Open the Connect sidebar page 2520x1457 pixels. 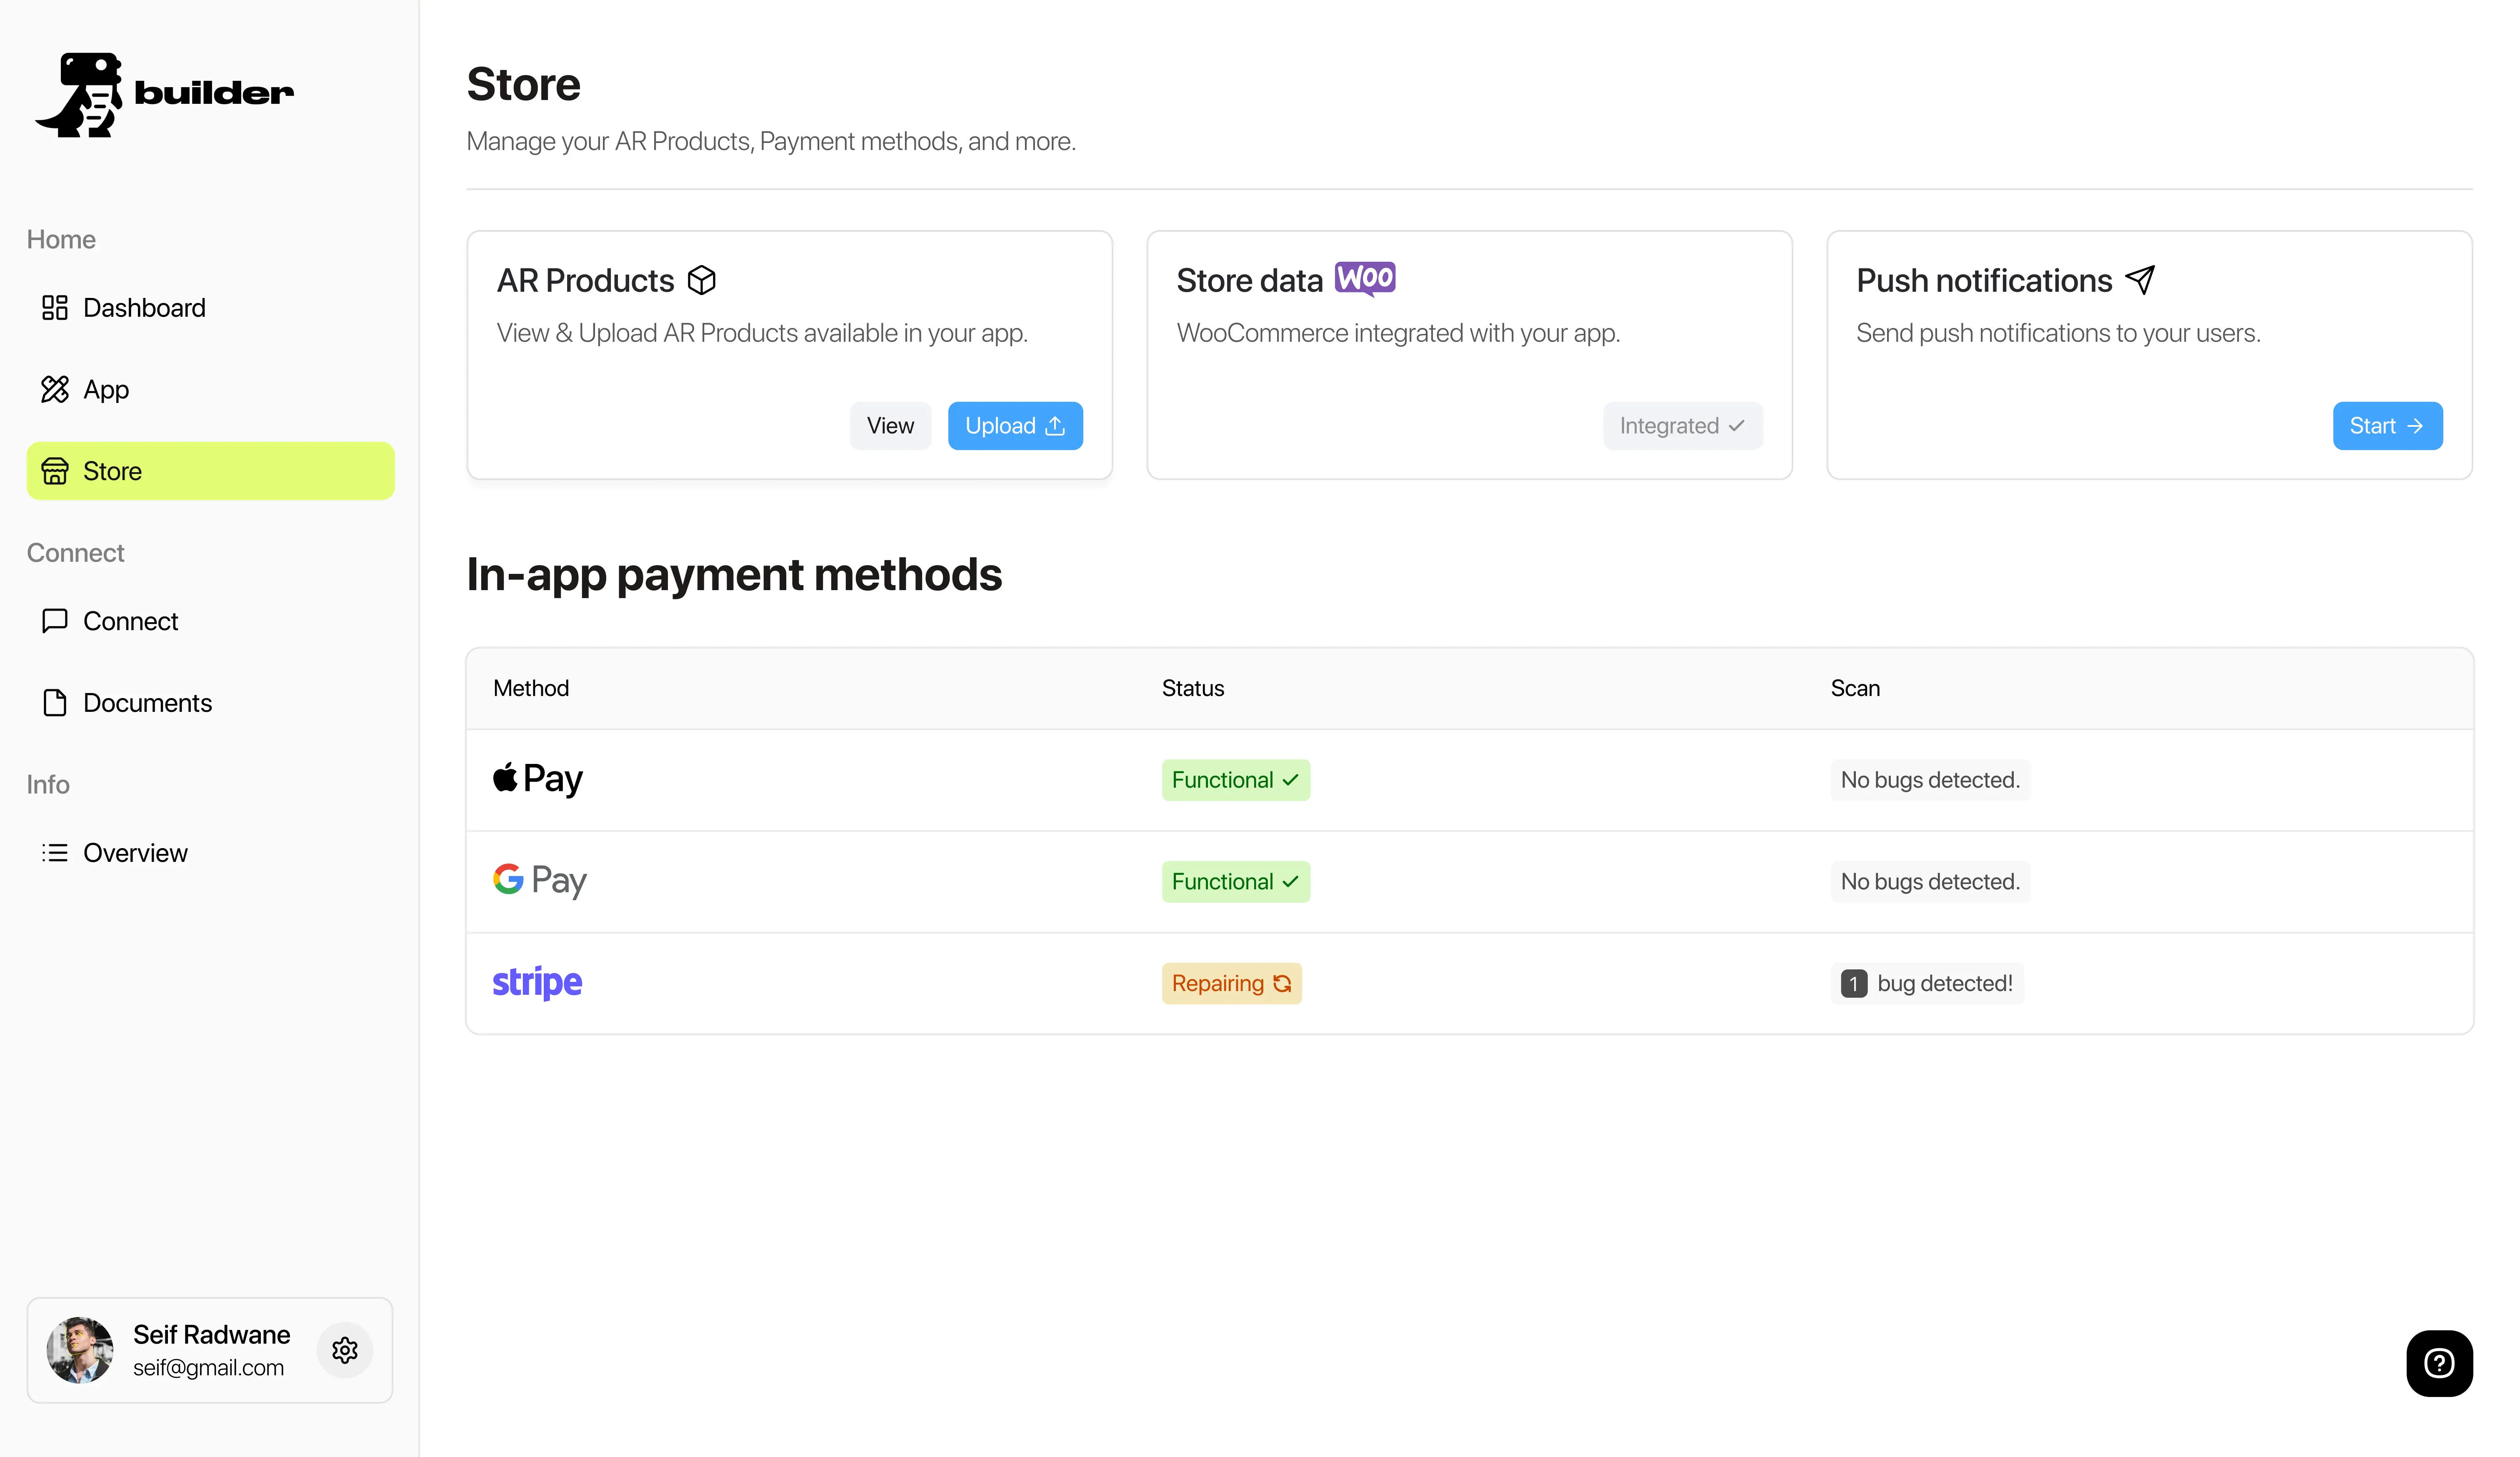click(129, 621)
